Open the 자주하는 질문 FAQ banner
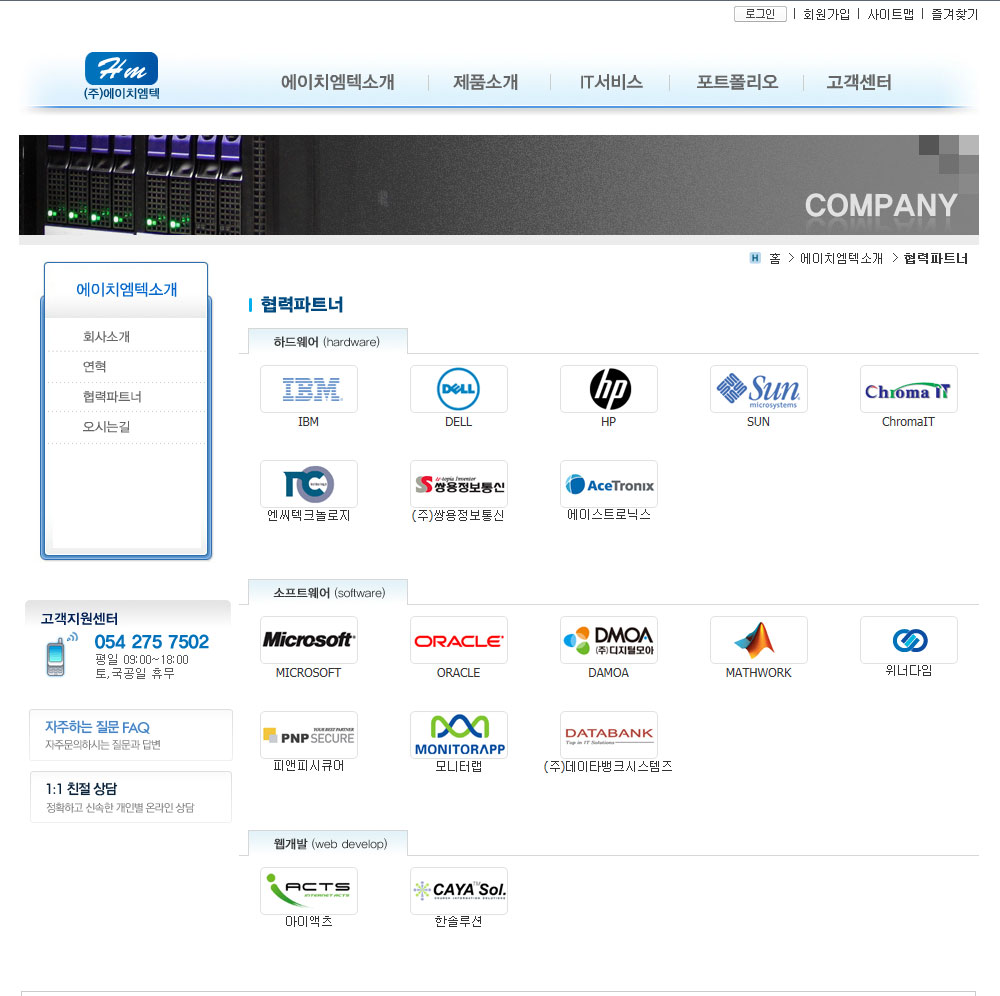Image resolution: width=1000 pixels, height=996 pixels. (131, 735)
